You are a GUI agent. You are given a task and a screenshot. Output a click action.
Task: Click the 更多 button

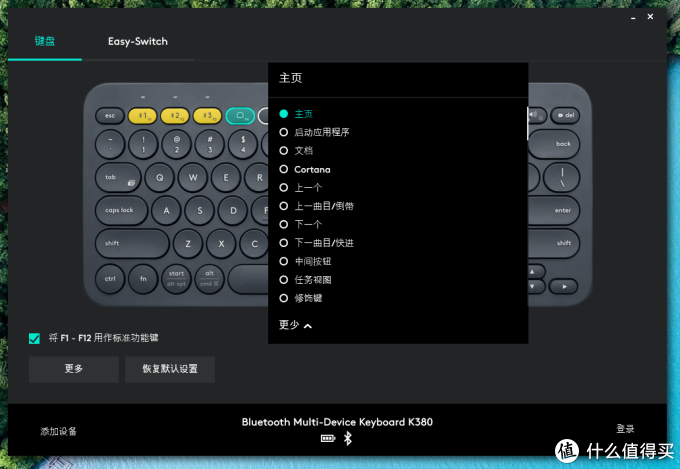click(74, 369)
